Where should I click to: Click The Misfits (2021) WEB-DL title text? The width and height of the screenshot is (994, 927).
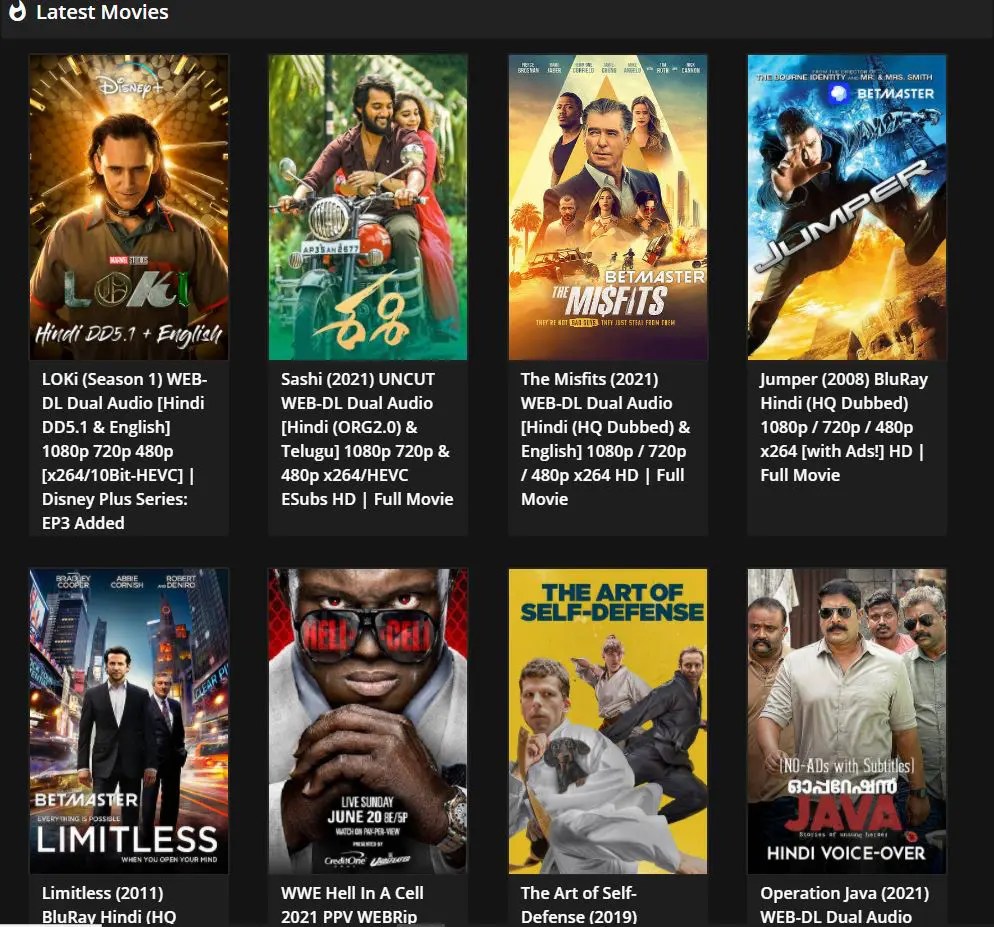point(605,439)
